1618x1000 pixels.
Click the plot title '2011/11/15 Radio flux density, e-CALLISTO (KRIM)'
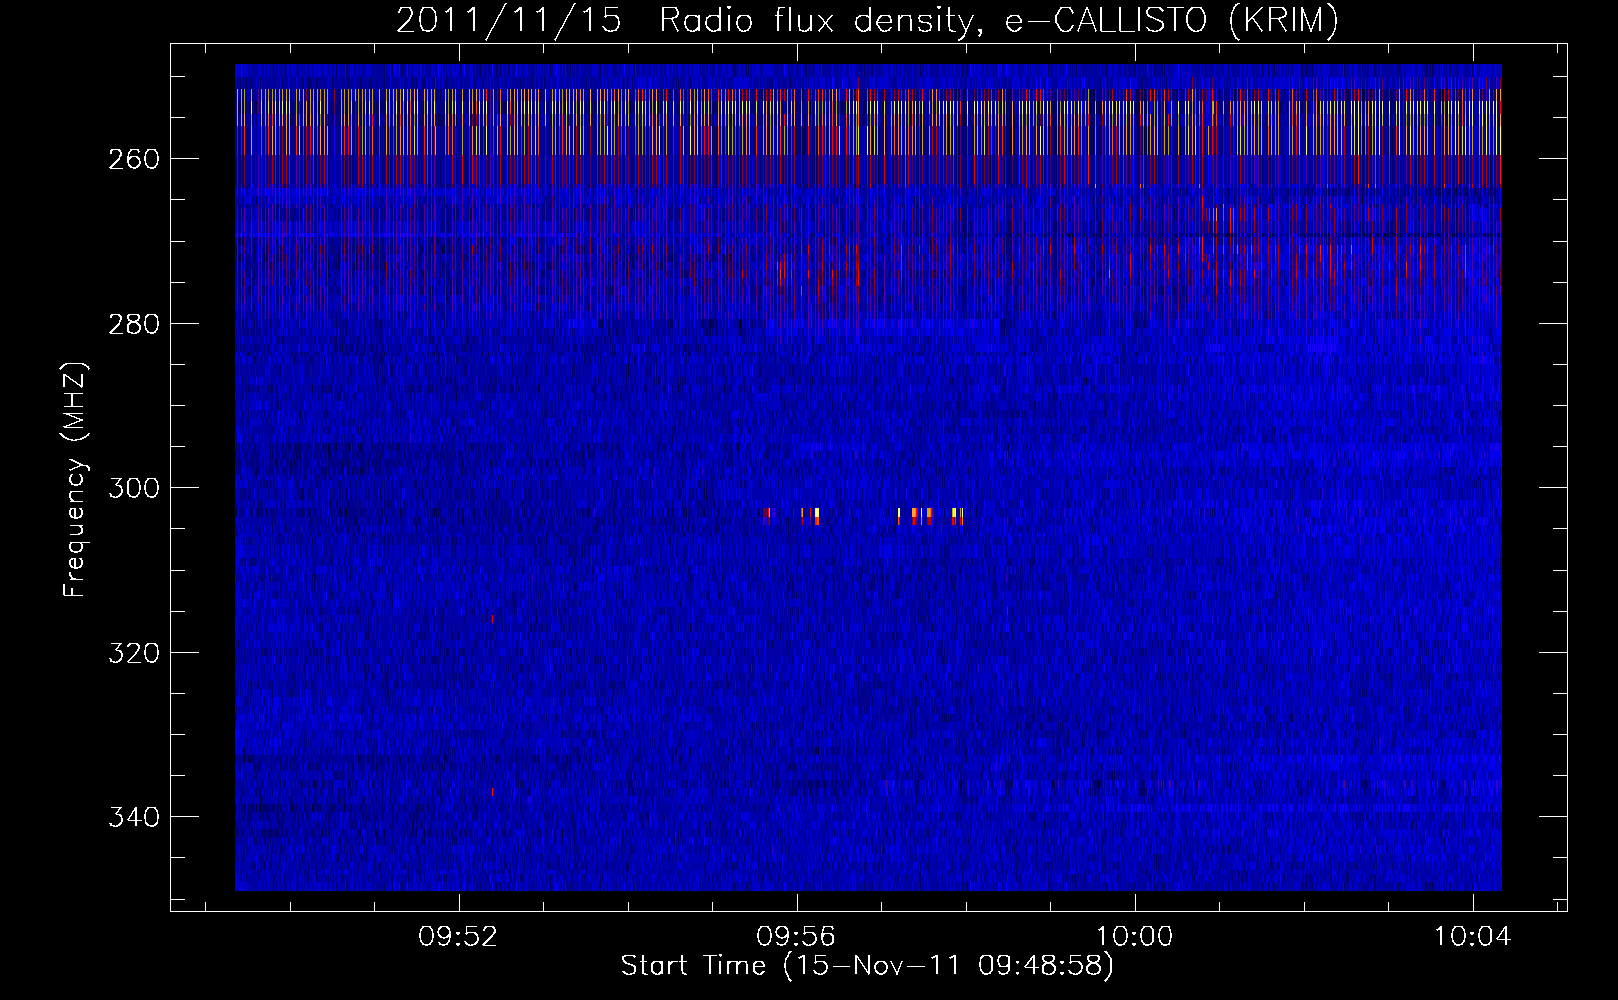tap(867, 21)
